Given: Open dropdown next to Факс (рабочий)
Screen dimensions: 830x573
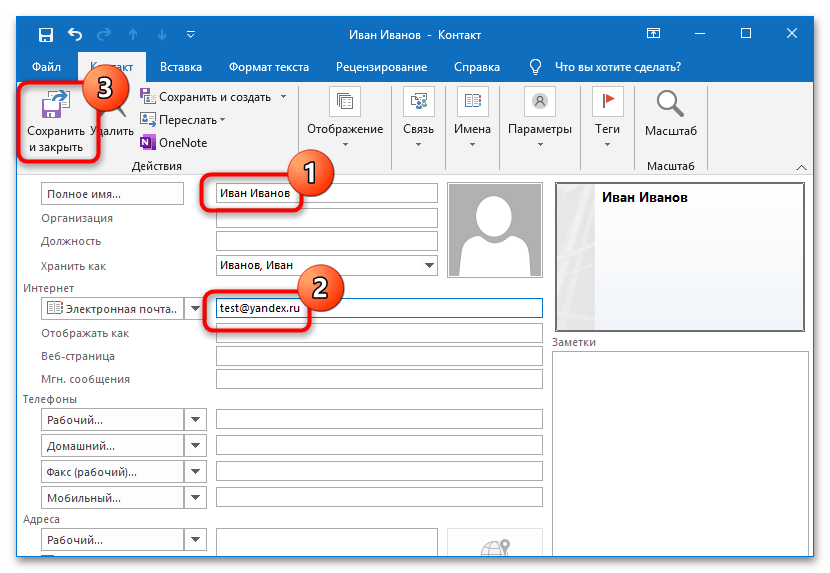Looking at the screenshot, I should click(195, 471).
